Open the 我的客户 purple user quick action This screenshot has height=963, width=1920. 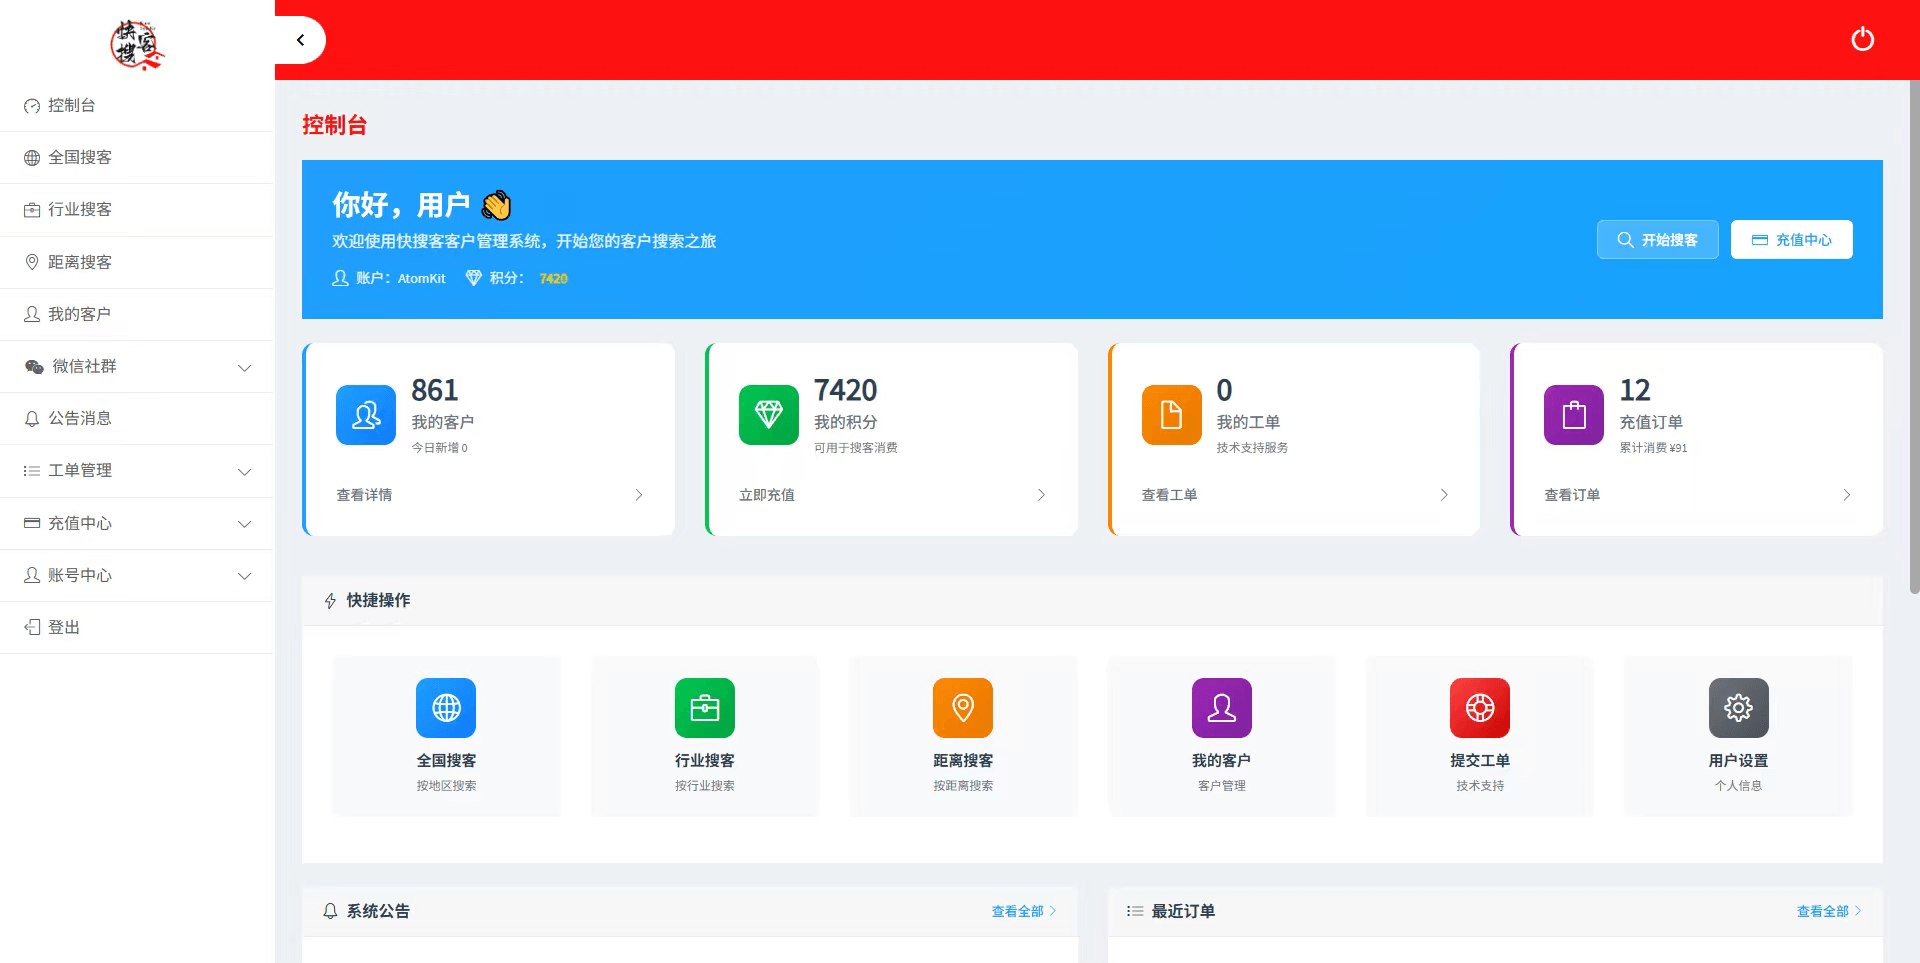[x=1221, y=708]
